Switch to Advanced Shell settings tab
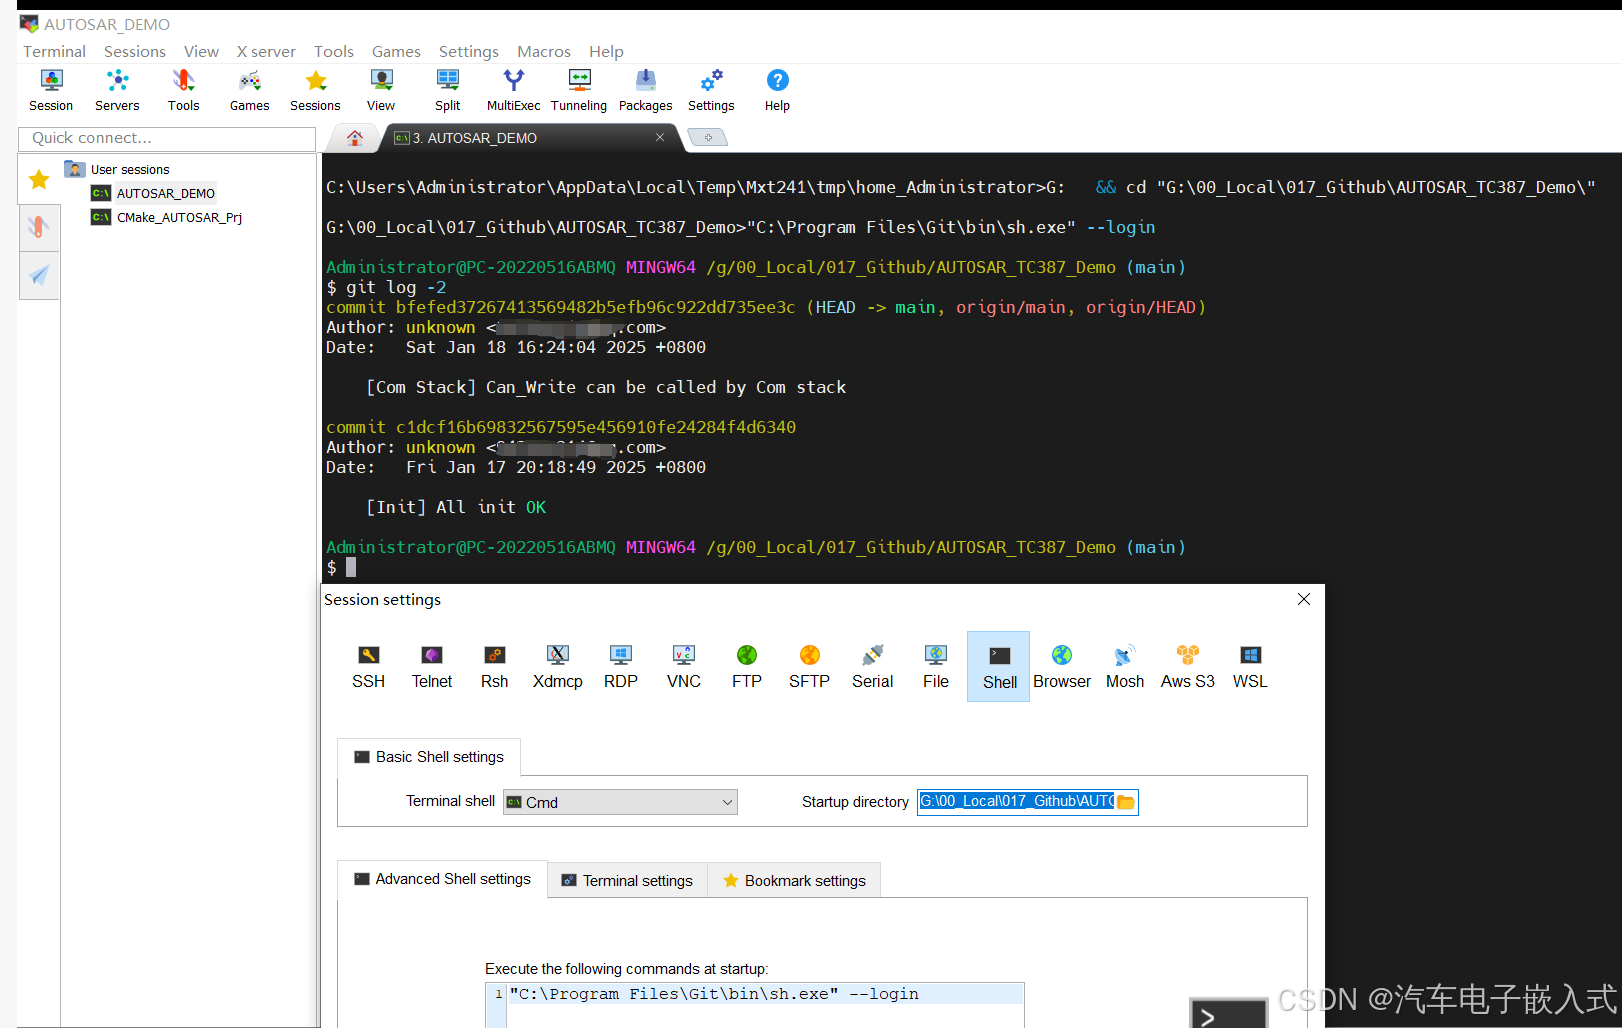 442,879
